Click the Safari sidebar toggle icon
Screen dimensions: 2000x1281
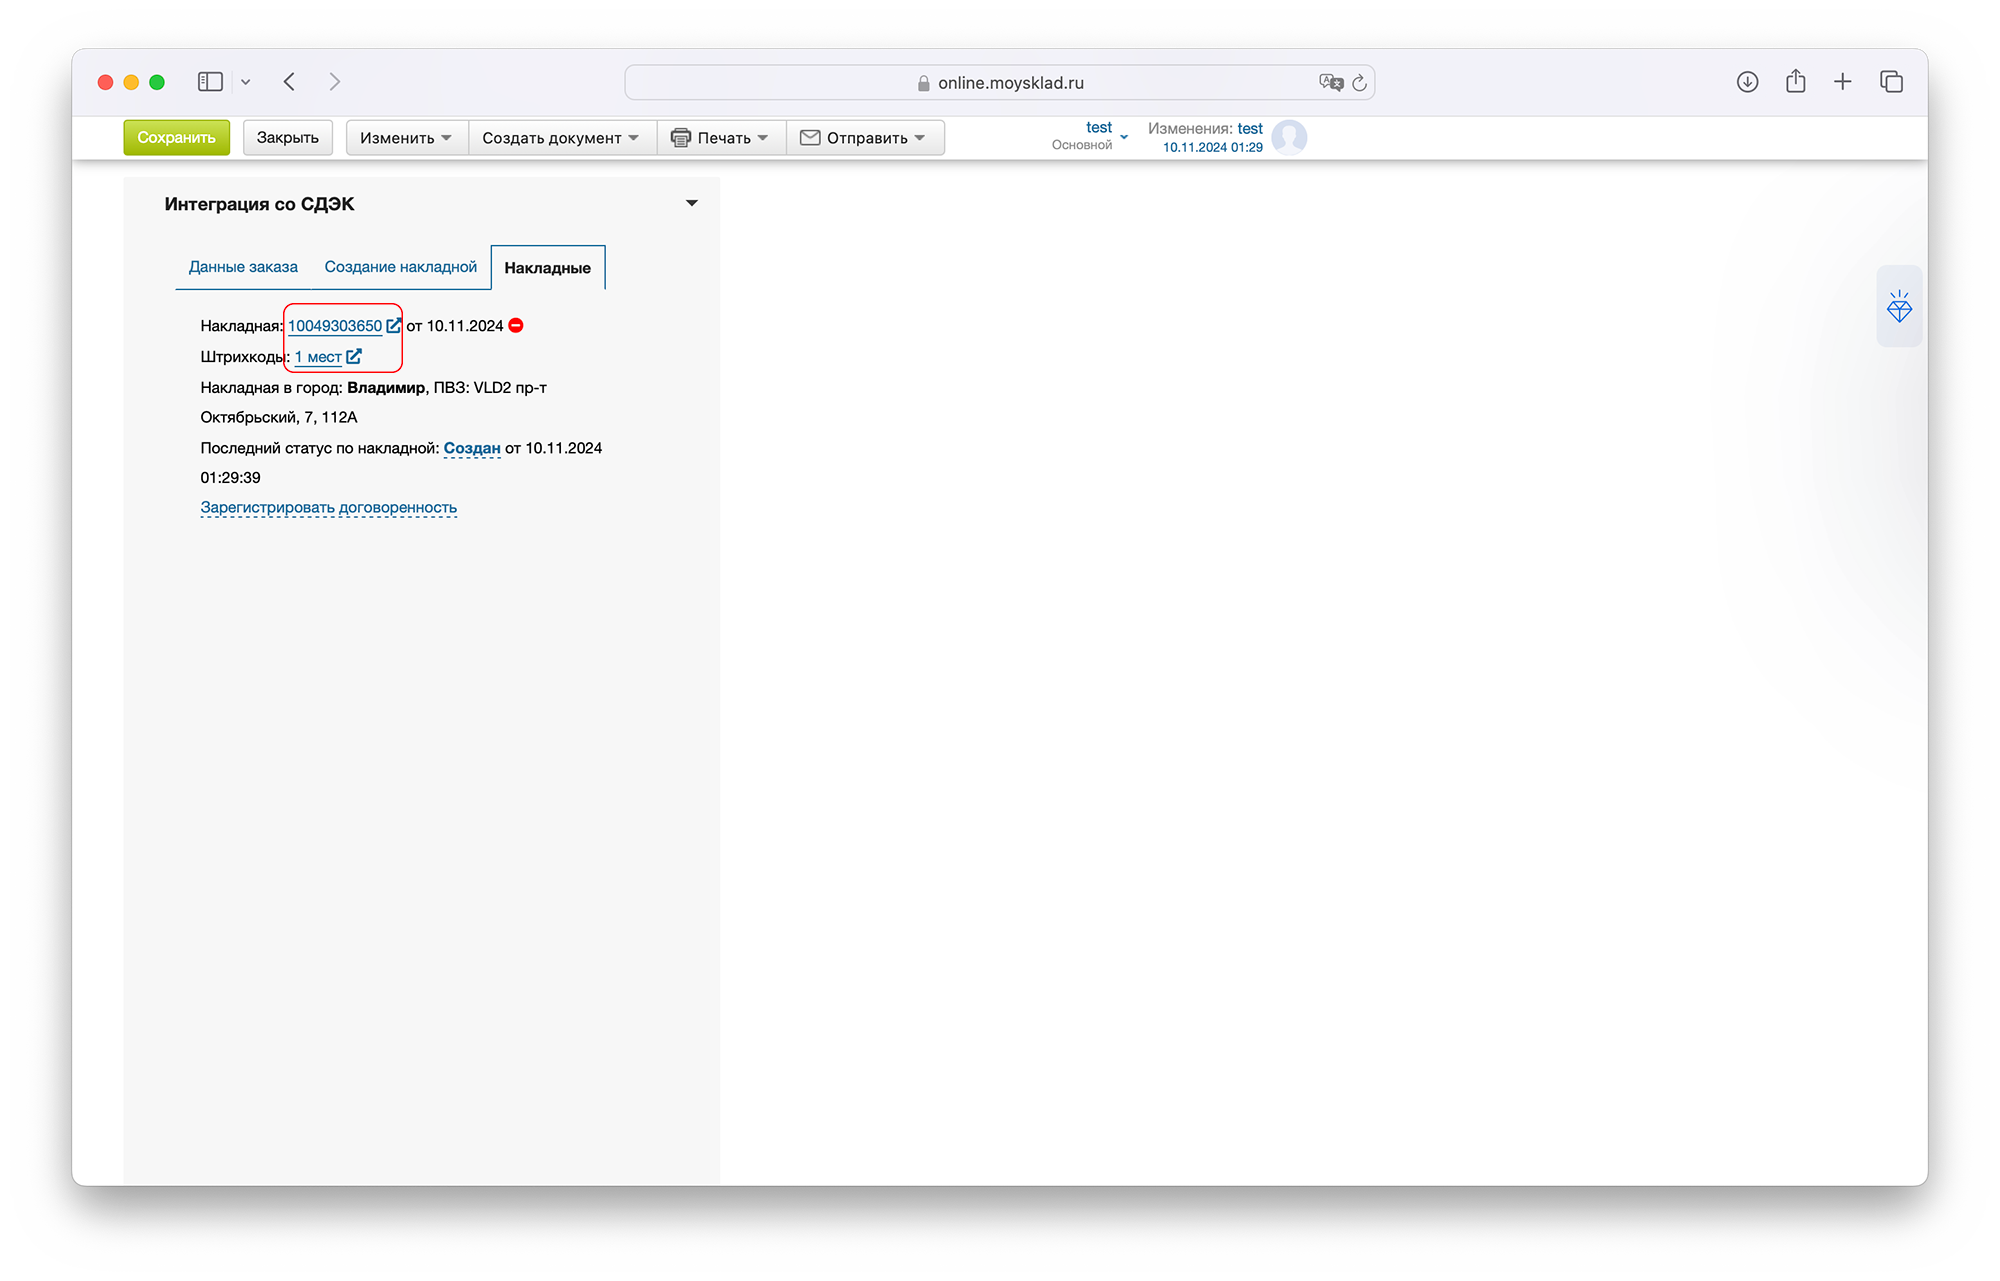pyautogui.click(x=210, y=82)
